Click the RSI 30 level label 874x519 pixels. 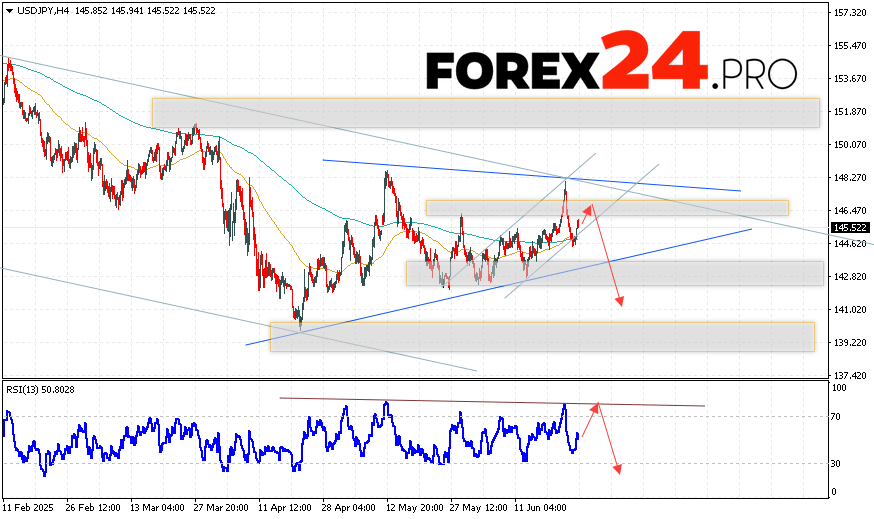(836, 463)
